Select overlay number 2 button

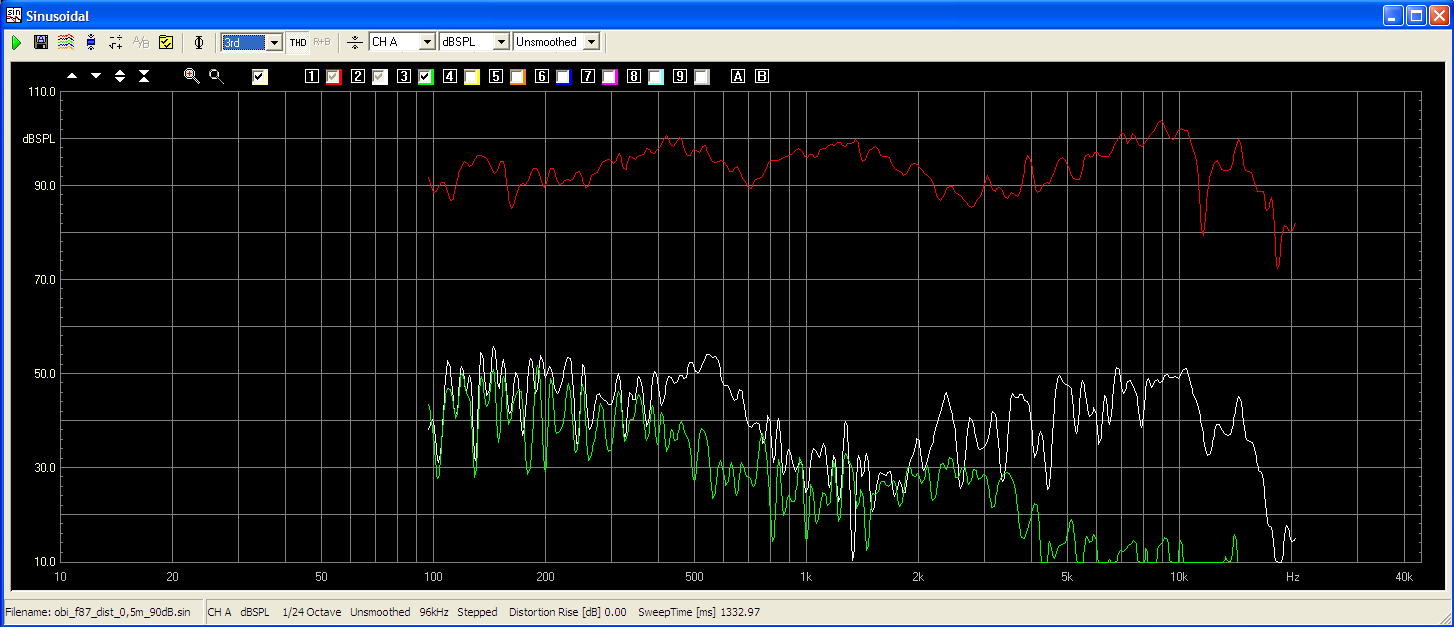point(358,77)
